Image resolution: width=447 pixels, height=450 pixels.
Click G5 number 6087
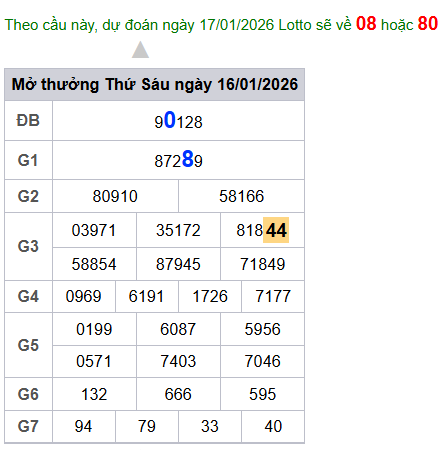pyautogui.click(x=178, y=329)
